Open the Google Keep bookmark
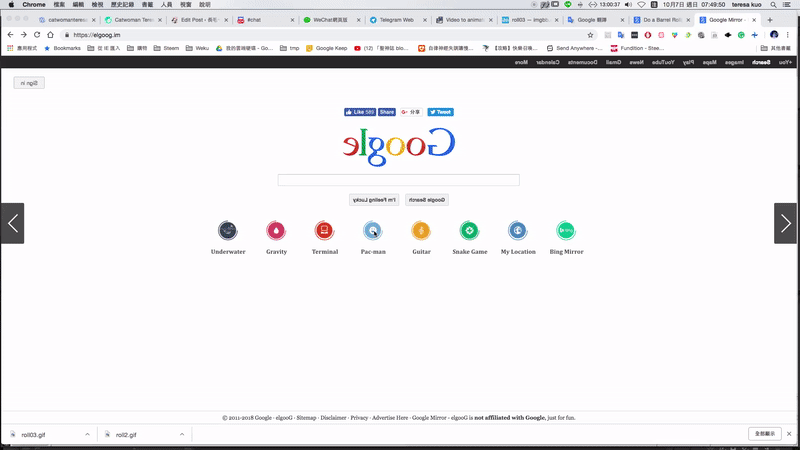The image size is (800, 450). point(327,48)
